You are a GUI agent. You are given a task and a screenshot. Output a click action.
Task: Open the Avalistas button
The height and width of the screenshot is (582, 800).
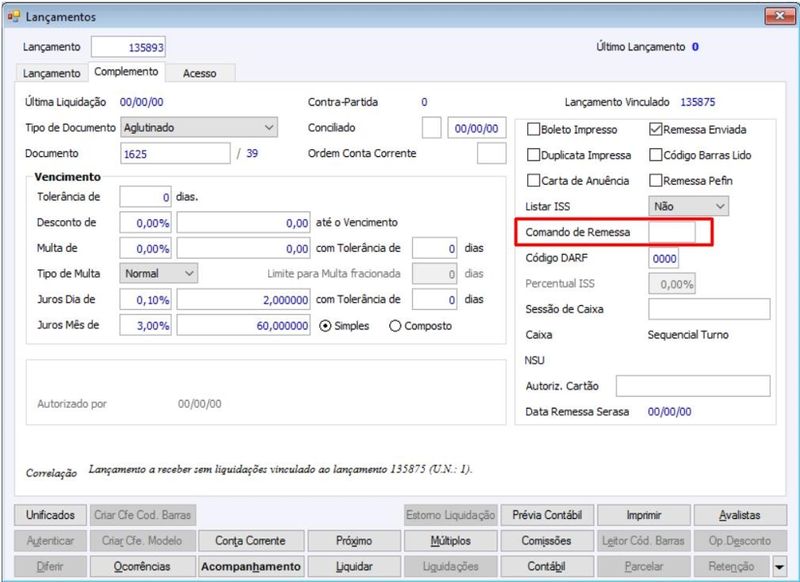tap(740, 515)
